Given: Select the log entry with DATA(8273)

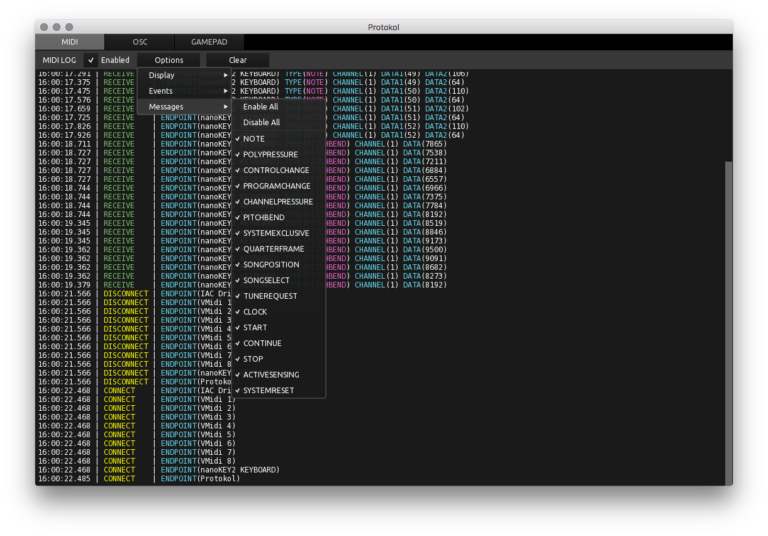Looking at the screenshot, I should coord(242,276).
